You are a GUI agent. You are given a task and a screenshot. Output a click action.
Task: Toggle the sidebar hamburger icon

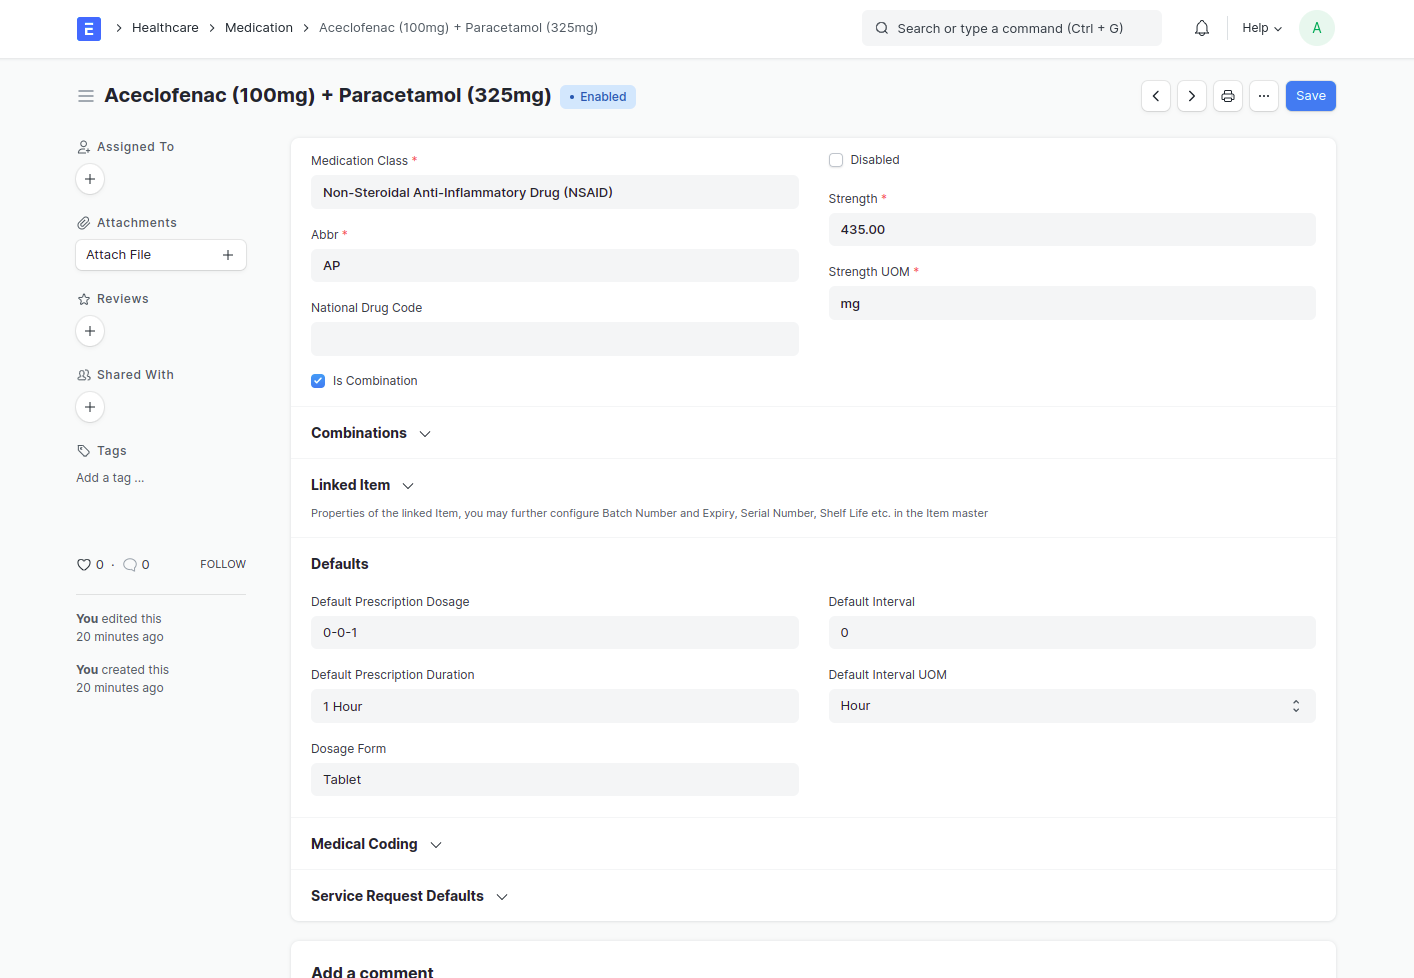click(86, 96)
